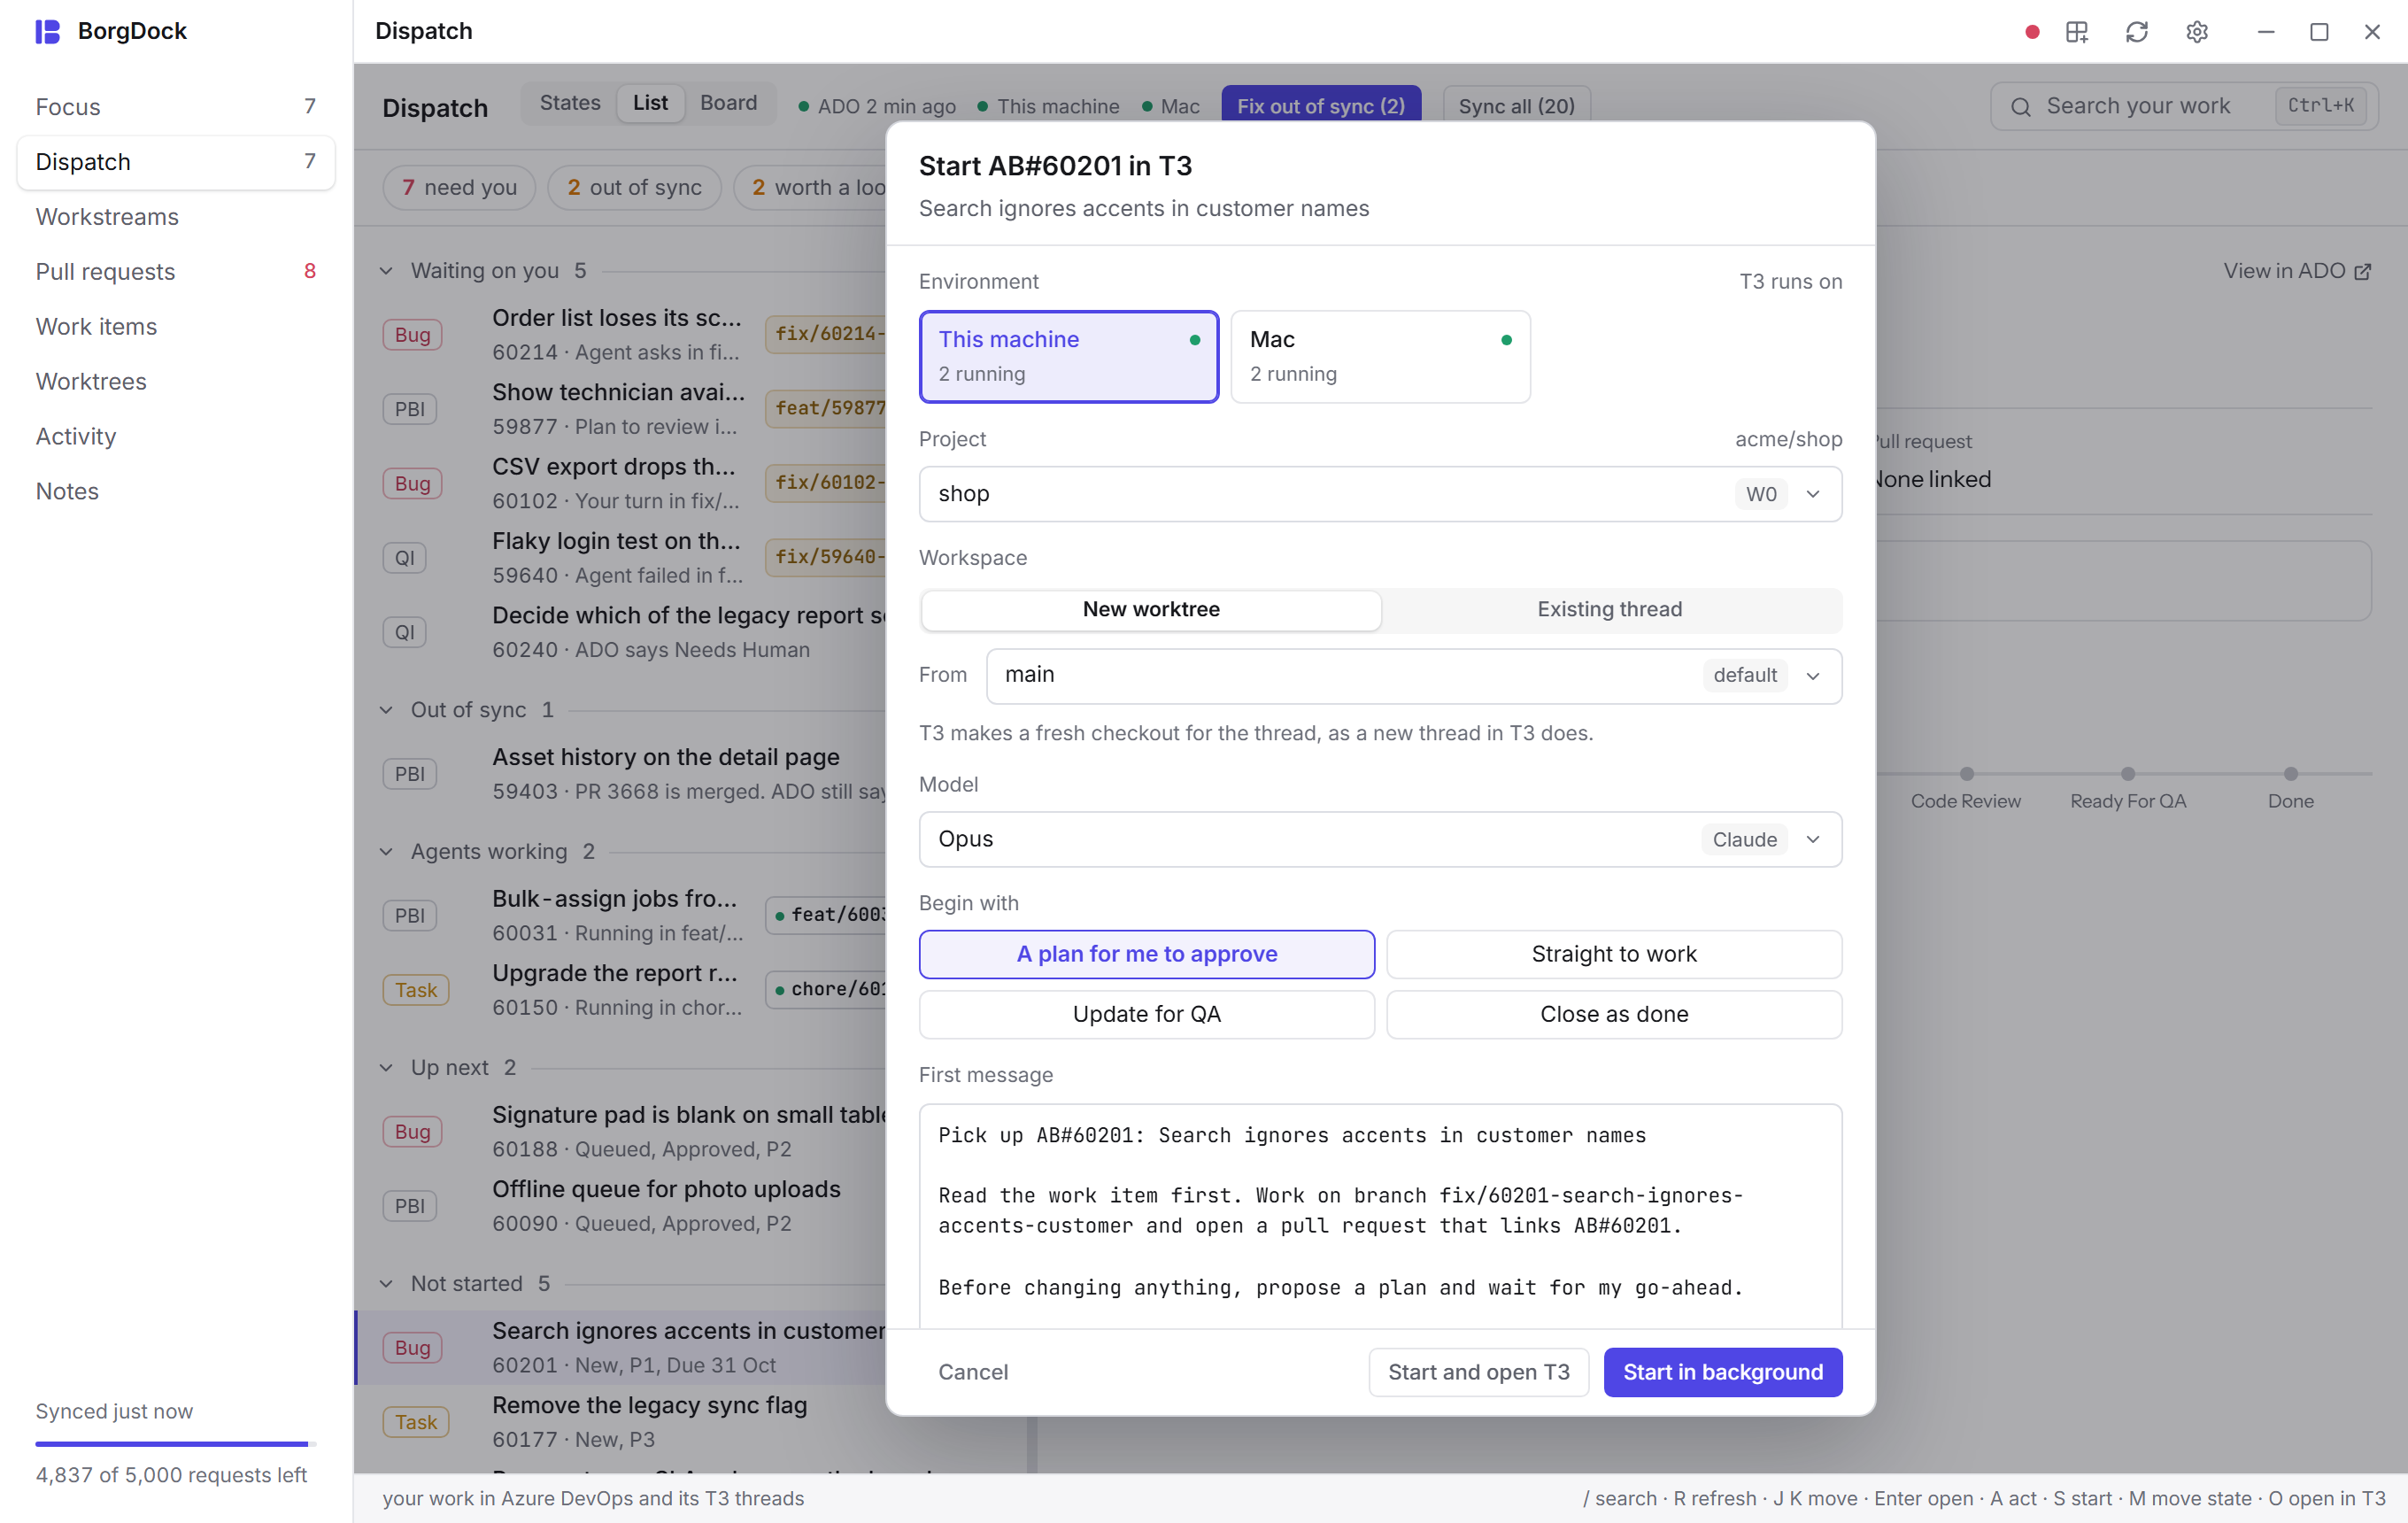
Task: Open the shop project dropdown
Action: [1380, 494]
